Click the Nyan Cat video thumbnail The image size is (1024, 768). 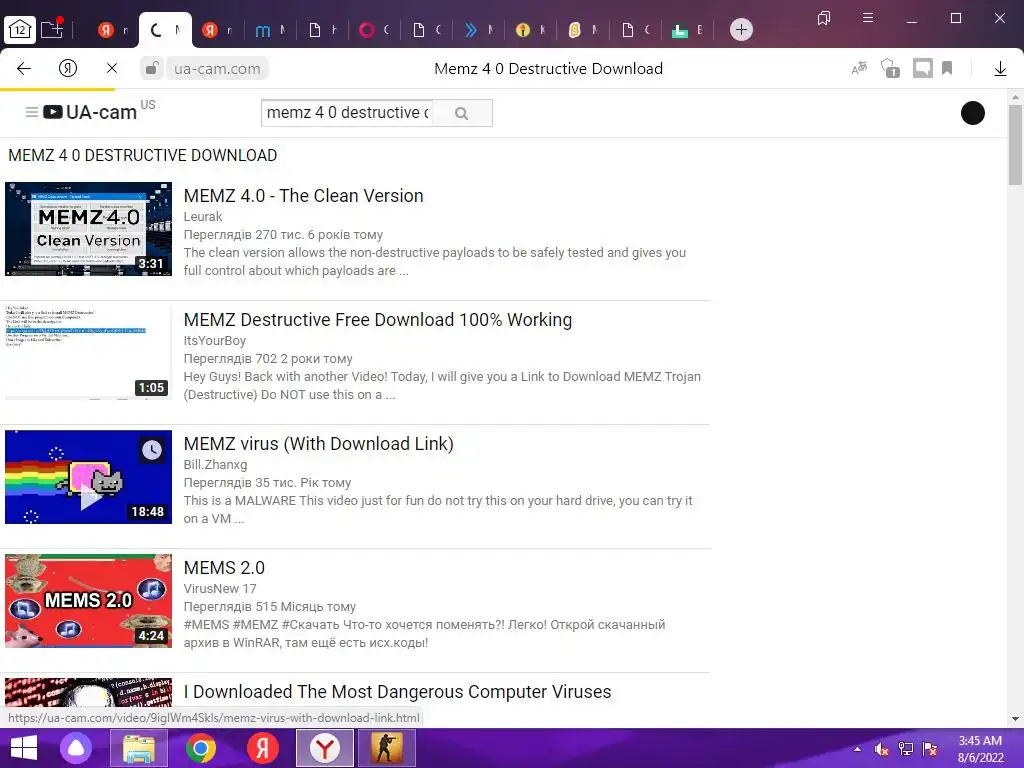click(x=88, y=477)
